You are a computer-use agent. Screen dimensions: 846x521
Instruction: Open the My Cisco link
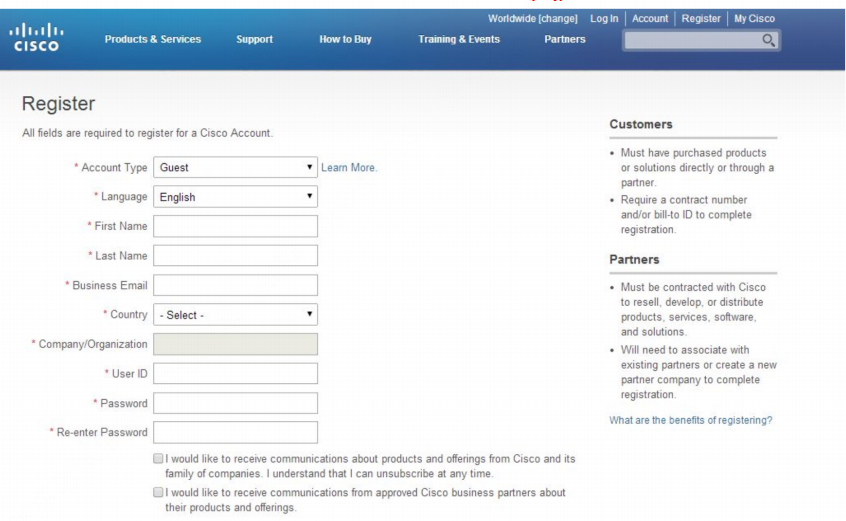tap(754, 18)
